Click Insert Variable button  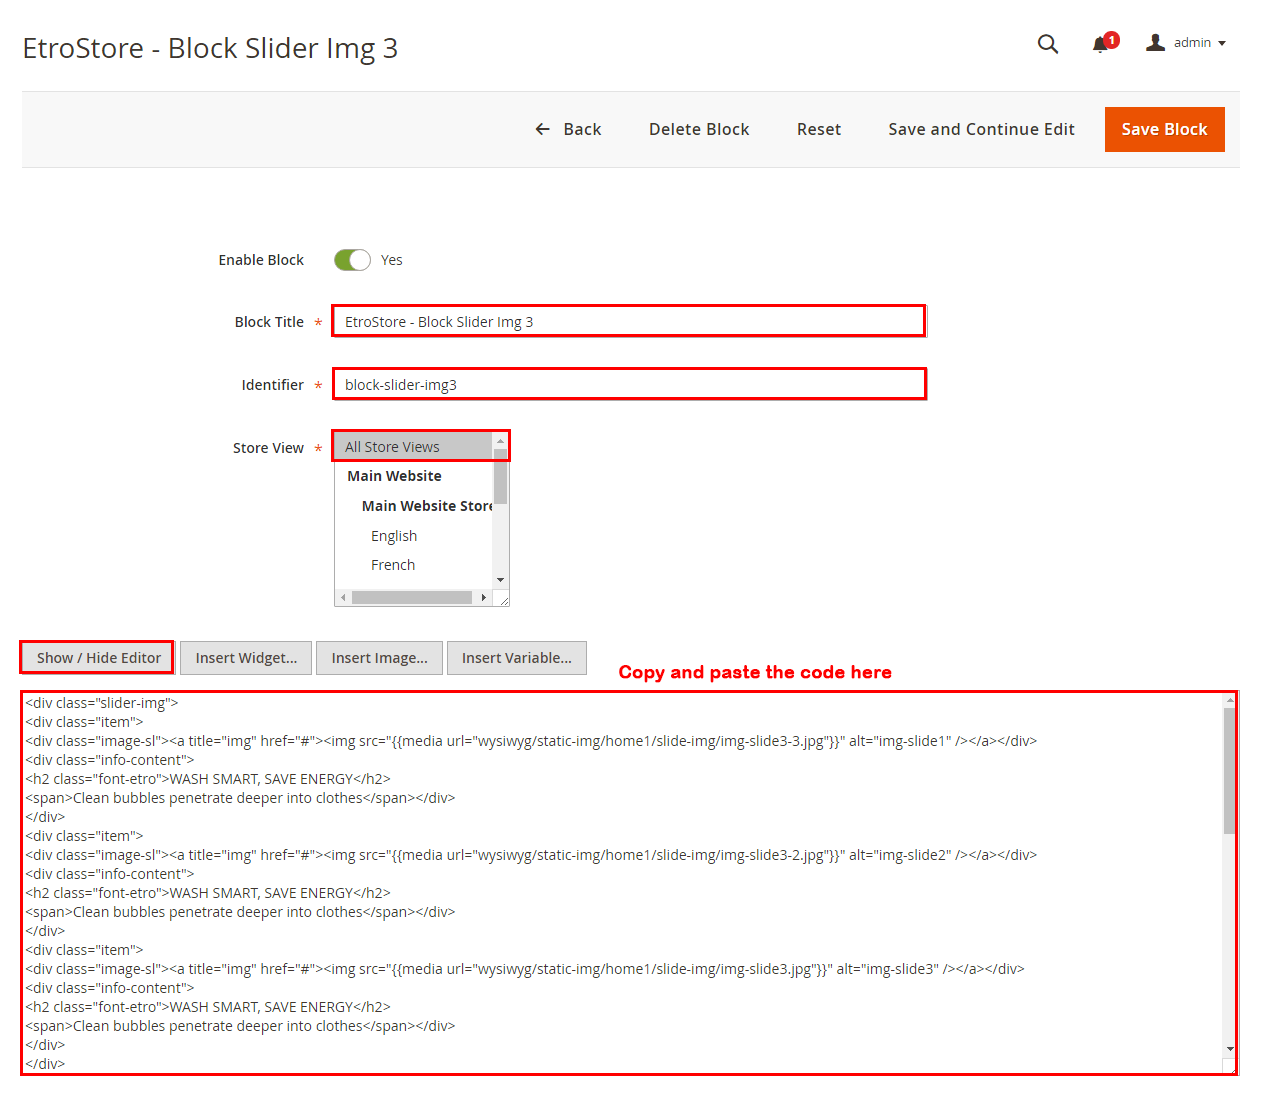(x=516, y=658)
